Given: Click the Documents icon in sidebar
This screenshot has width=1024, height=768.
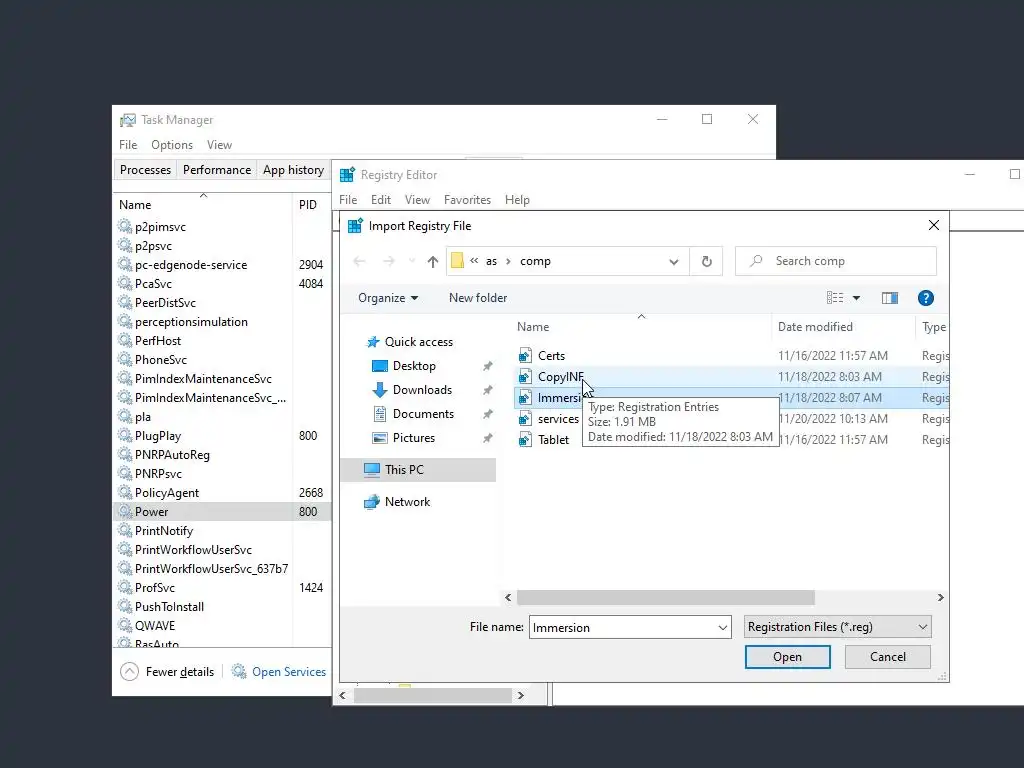Looking at the screenshot, I should click(x=379, y=413).
